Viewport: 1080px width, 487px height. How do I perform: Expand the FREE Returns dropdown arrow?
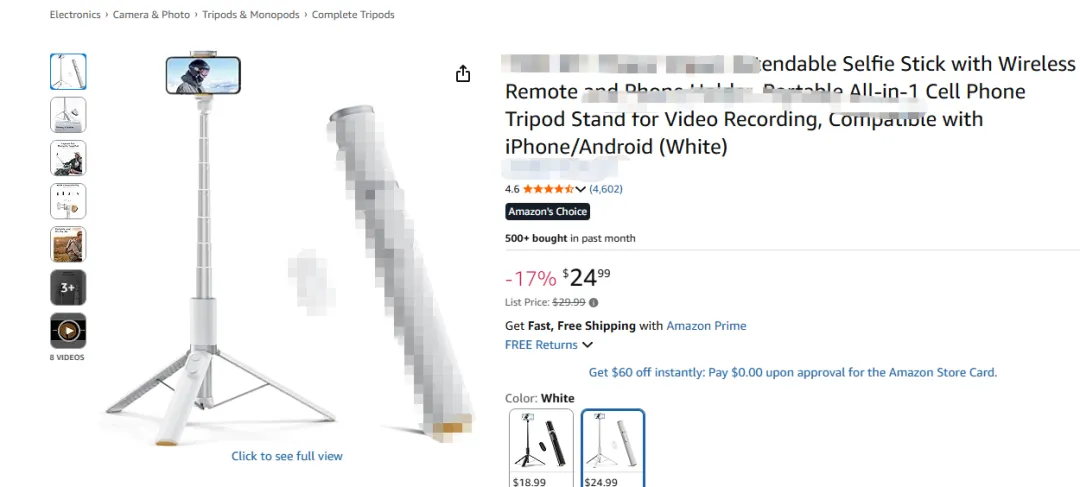point(587,345)
